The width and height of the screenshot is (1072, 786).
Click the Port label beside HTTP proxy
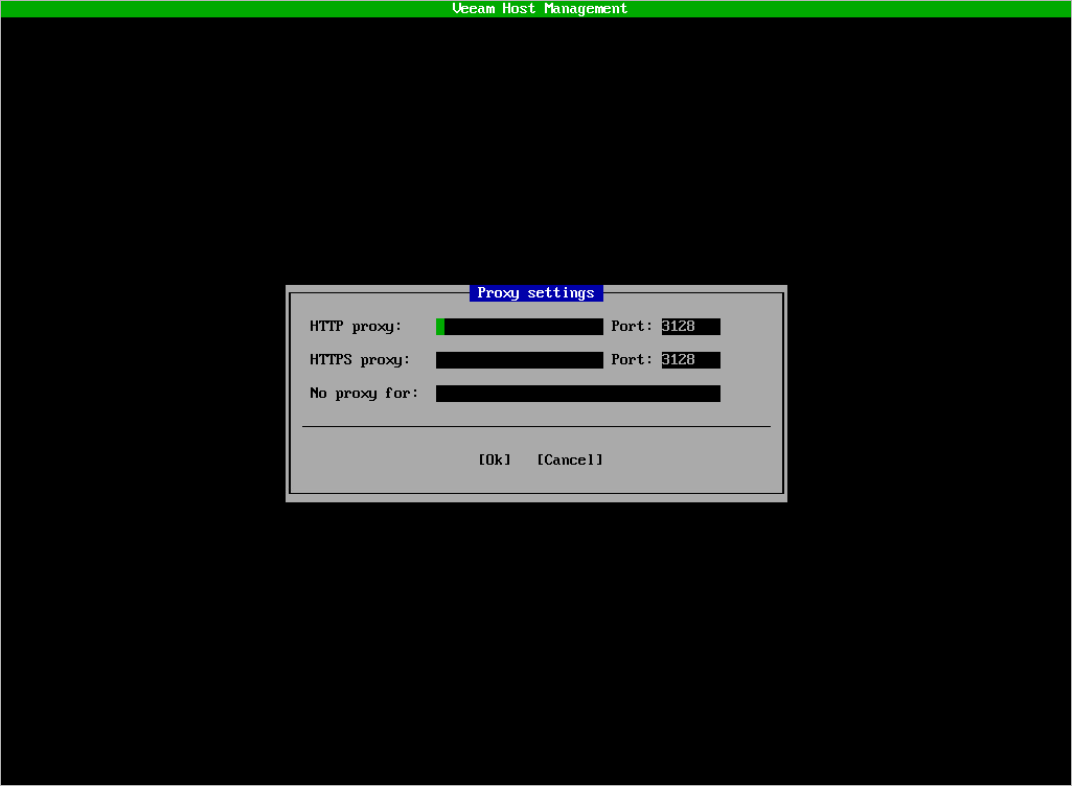pos(631,327)
